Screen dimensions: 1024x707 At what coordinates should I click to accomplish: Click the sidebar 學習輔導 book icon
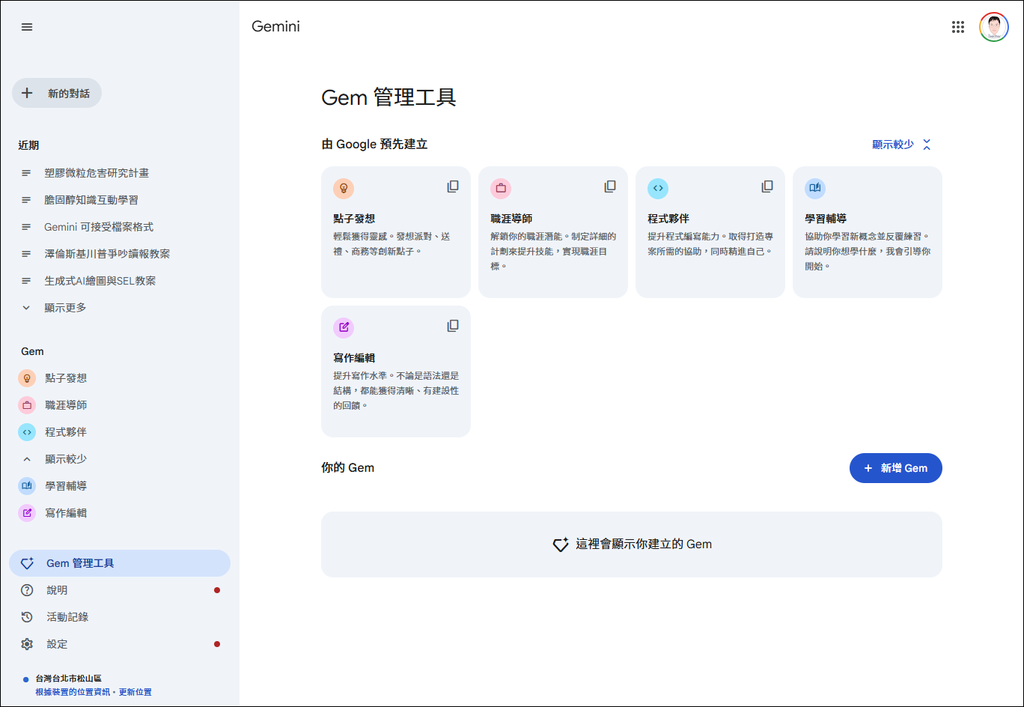[27, 486]
